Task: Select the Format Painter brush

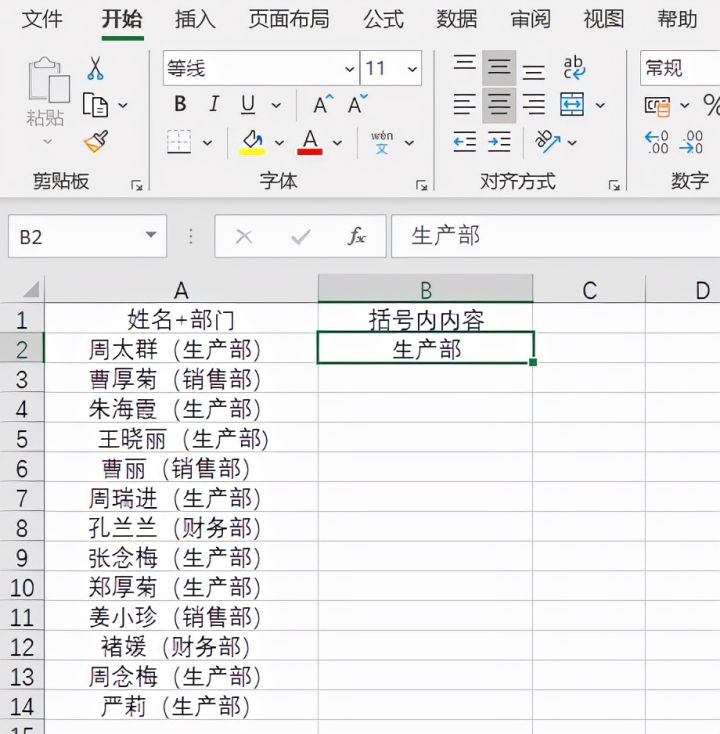Action: (x=96, y=141)
